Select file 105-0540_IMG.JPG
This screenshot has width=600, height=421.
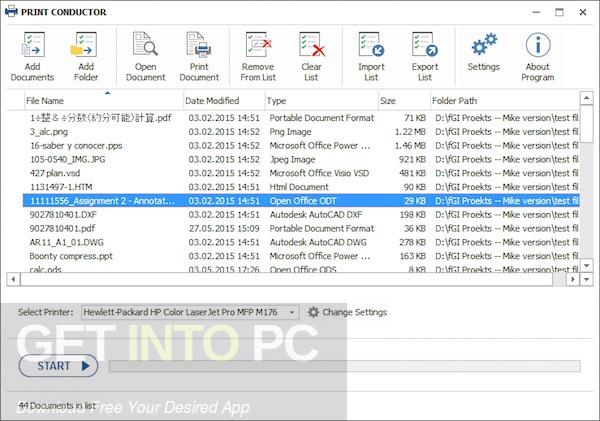pos(67,160)
